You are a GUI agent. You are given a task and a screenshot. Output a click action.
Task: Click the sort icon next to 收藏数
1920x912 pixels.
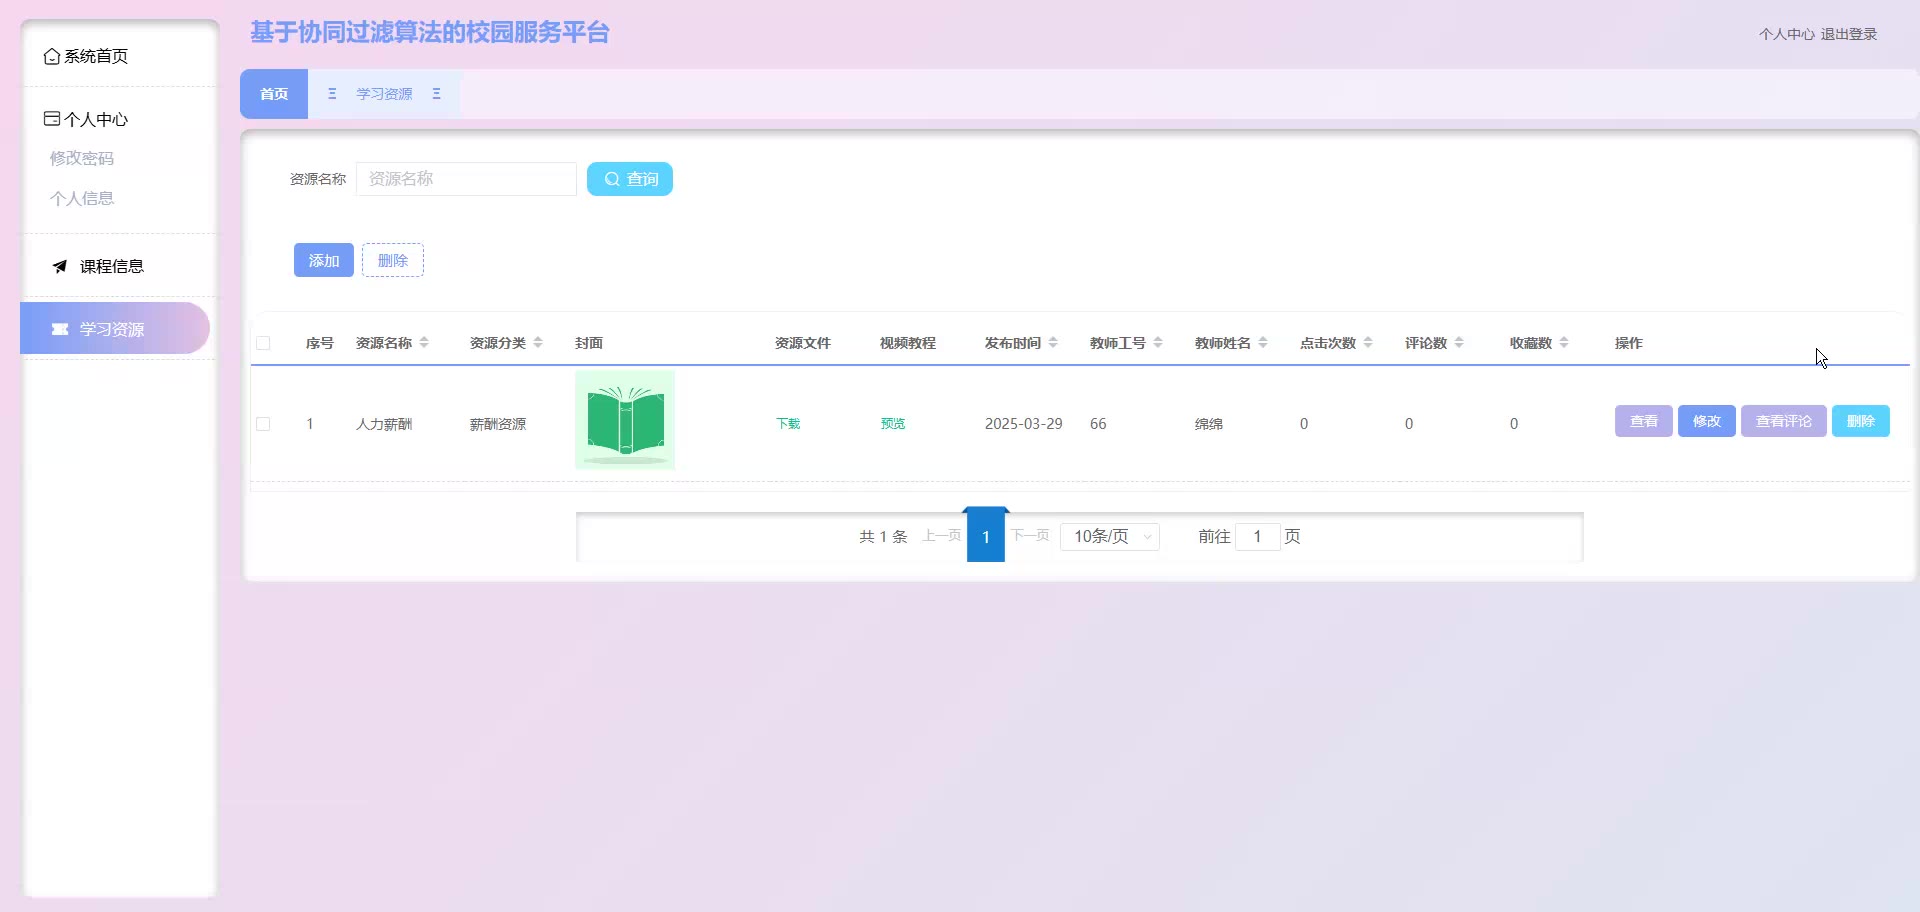pos(1564,343)
